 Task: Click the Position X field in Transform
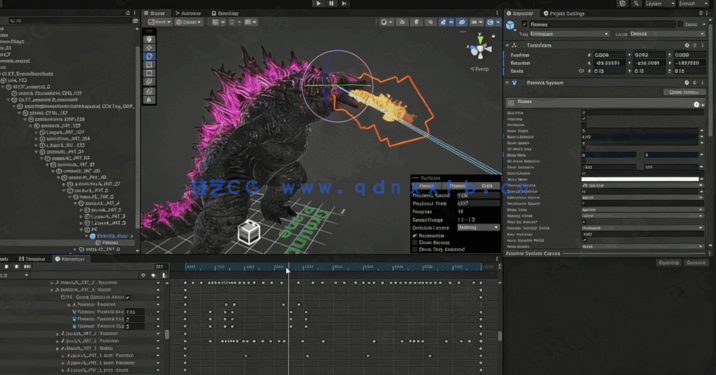click(609, 55)
